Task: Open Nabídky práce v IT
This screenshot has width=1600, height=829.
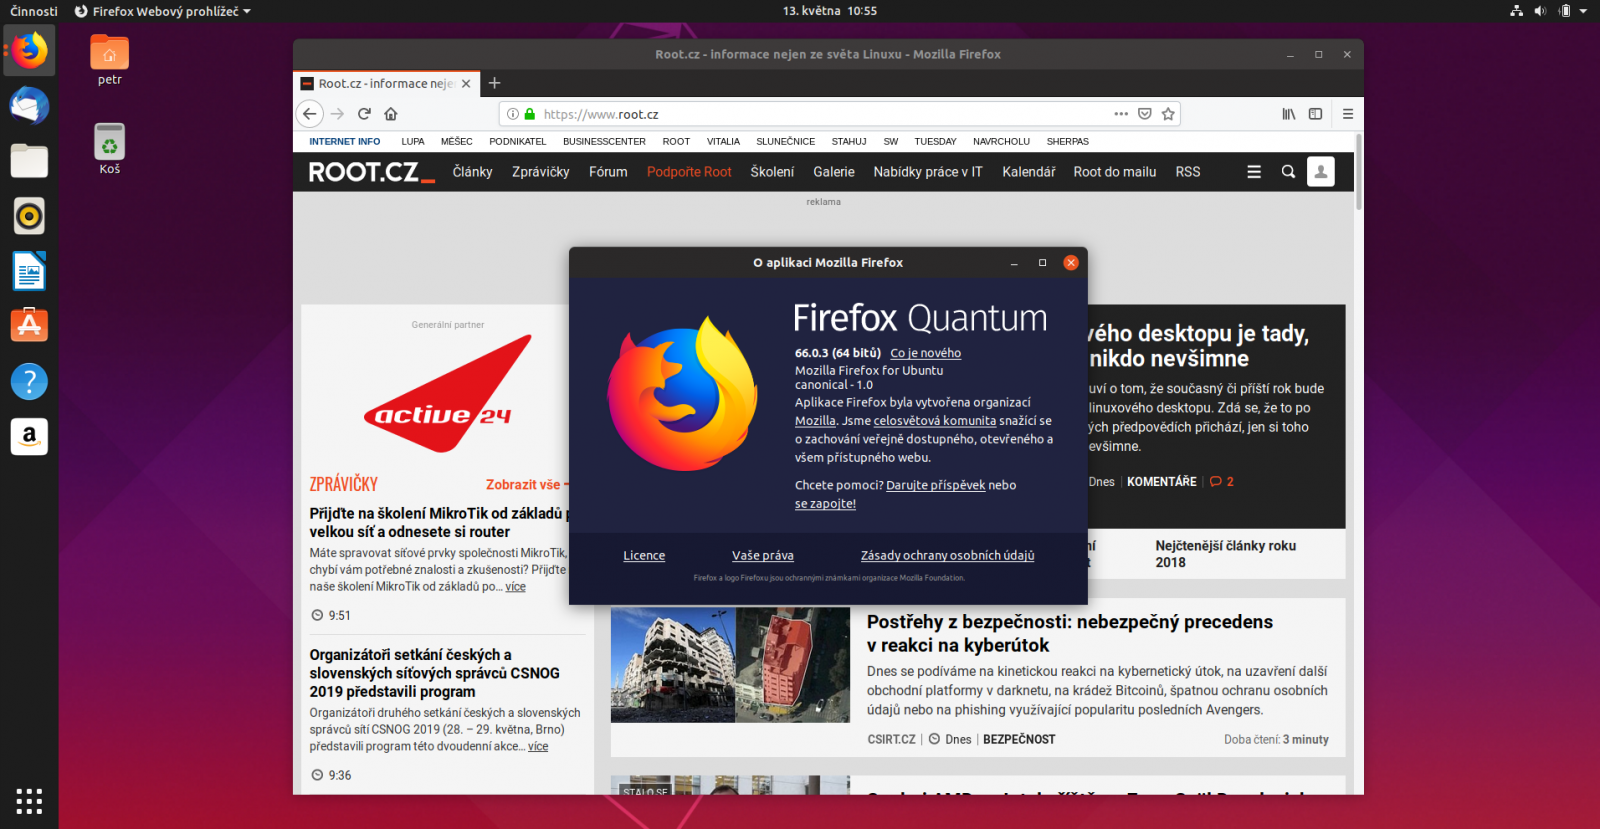Action: [x=928, y=172]
